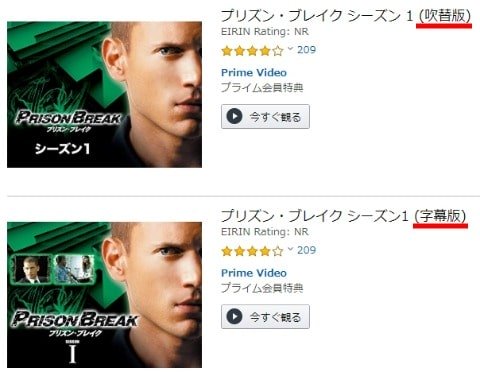Open the 209 reviews link for 字幕版
Screen dimensions: 480x372
coord(306,250)
